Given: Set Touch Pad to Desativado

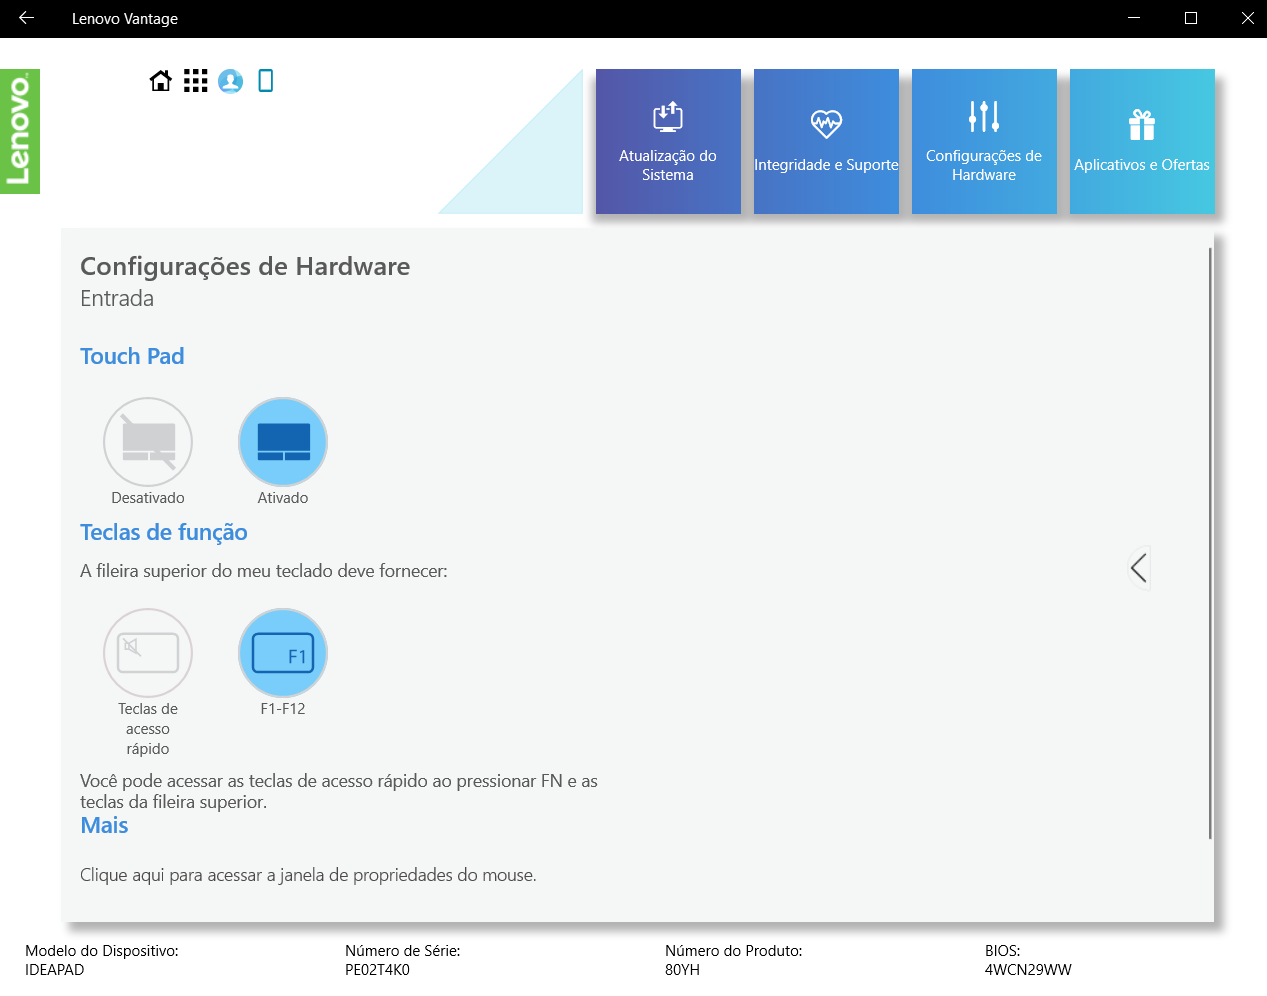Looking at the screenshot, I should coord(148,442).
